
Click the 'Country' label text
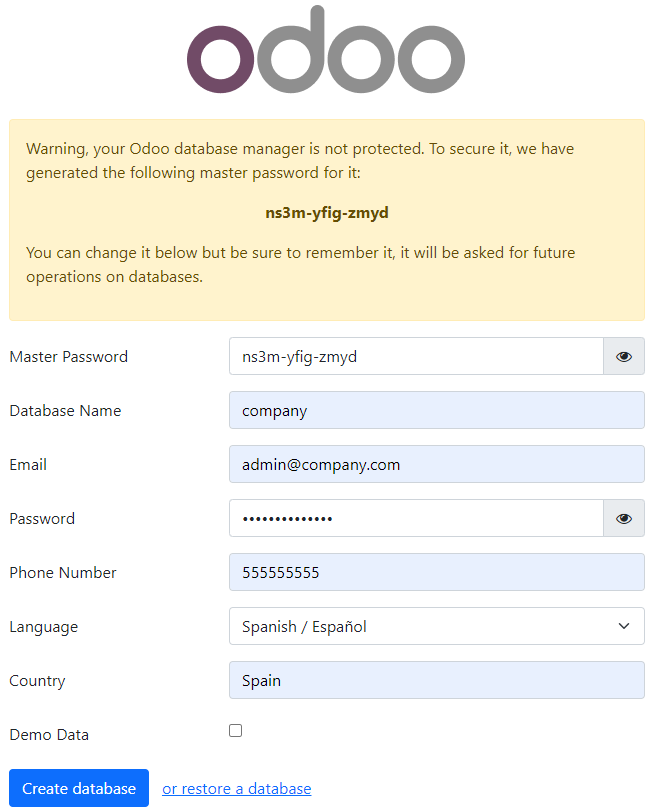(37, 680)
